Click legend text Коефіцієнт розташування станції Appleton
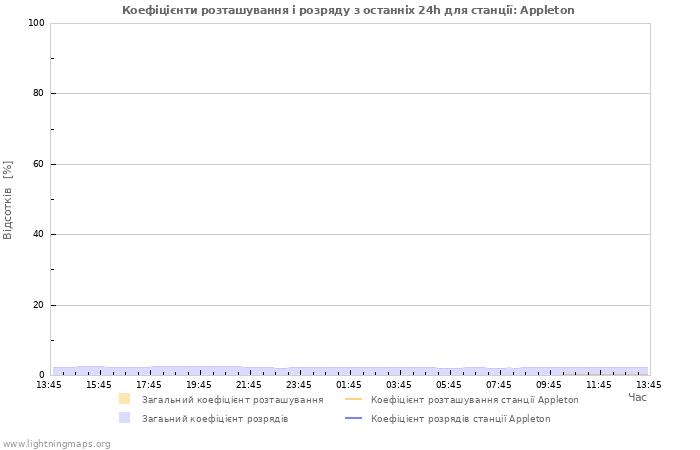 click(x=474, y=399)
